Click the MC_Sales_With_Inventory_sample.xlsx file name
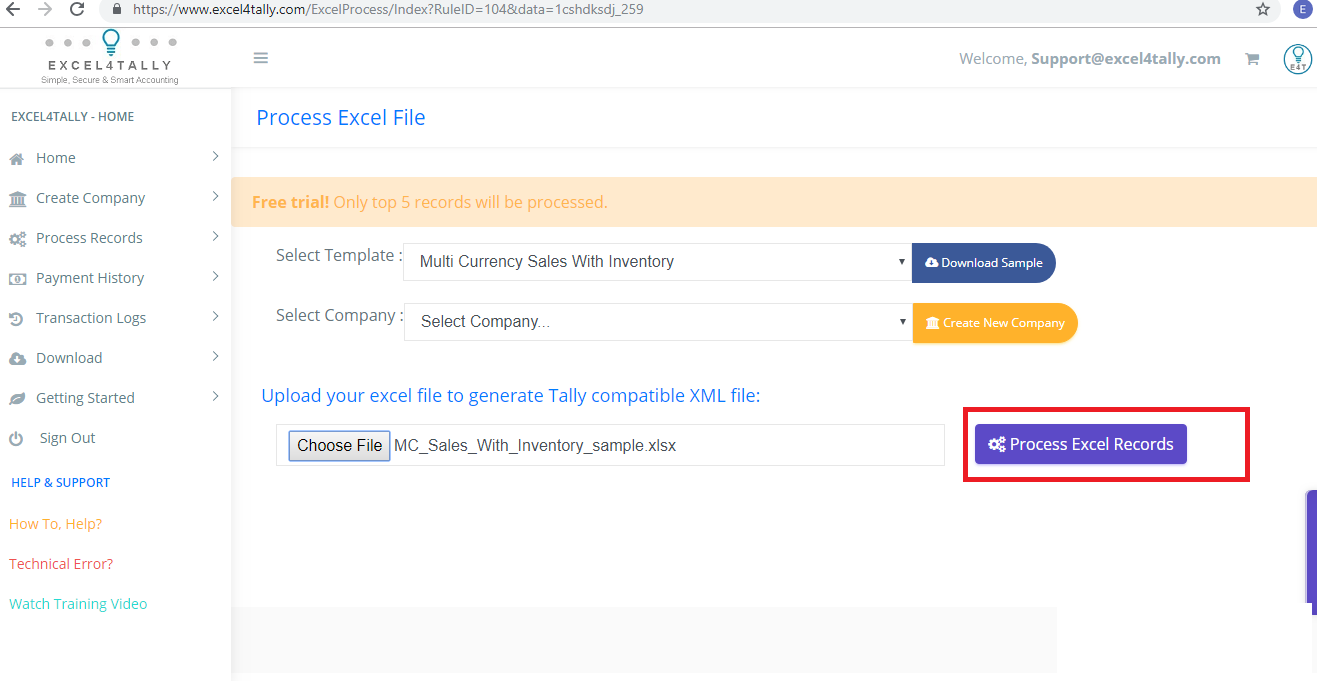 tap(535, 446)
